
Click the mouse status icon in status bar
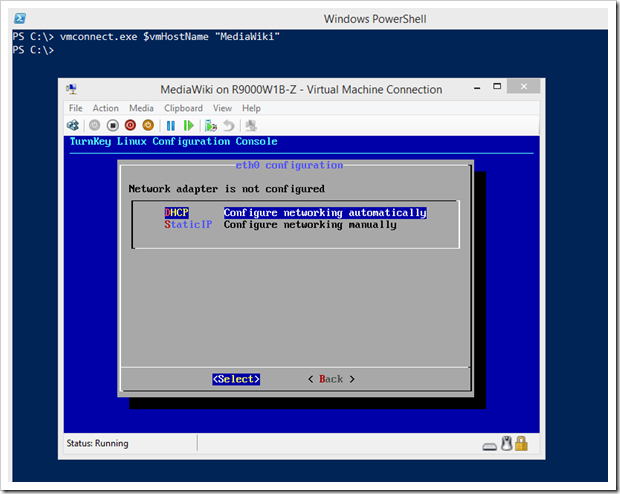(507, 443)
